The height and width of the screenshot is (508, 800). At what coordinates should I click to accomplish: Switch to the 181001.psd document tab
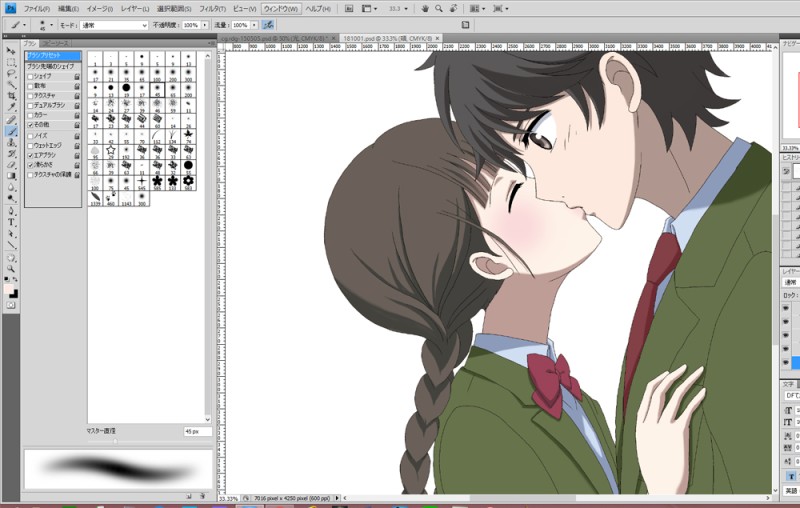[x=387, y=38]
